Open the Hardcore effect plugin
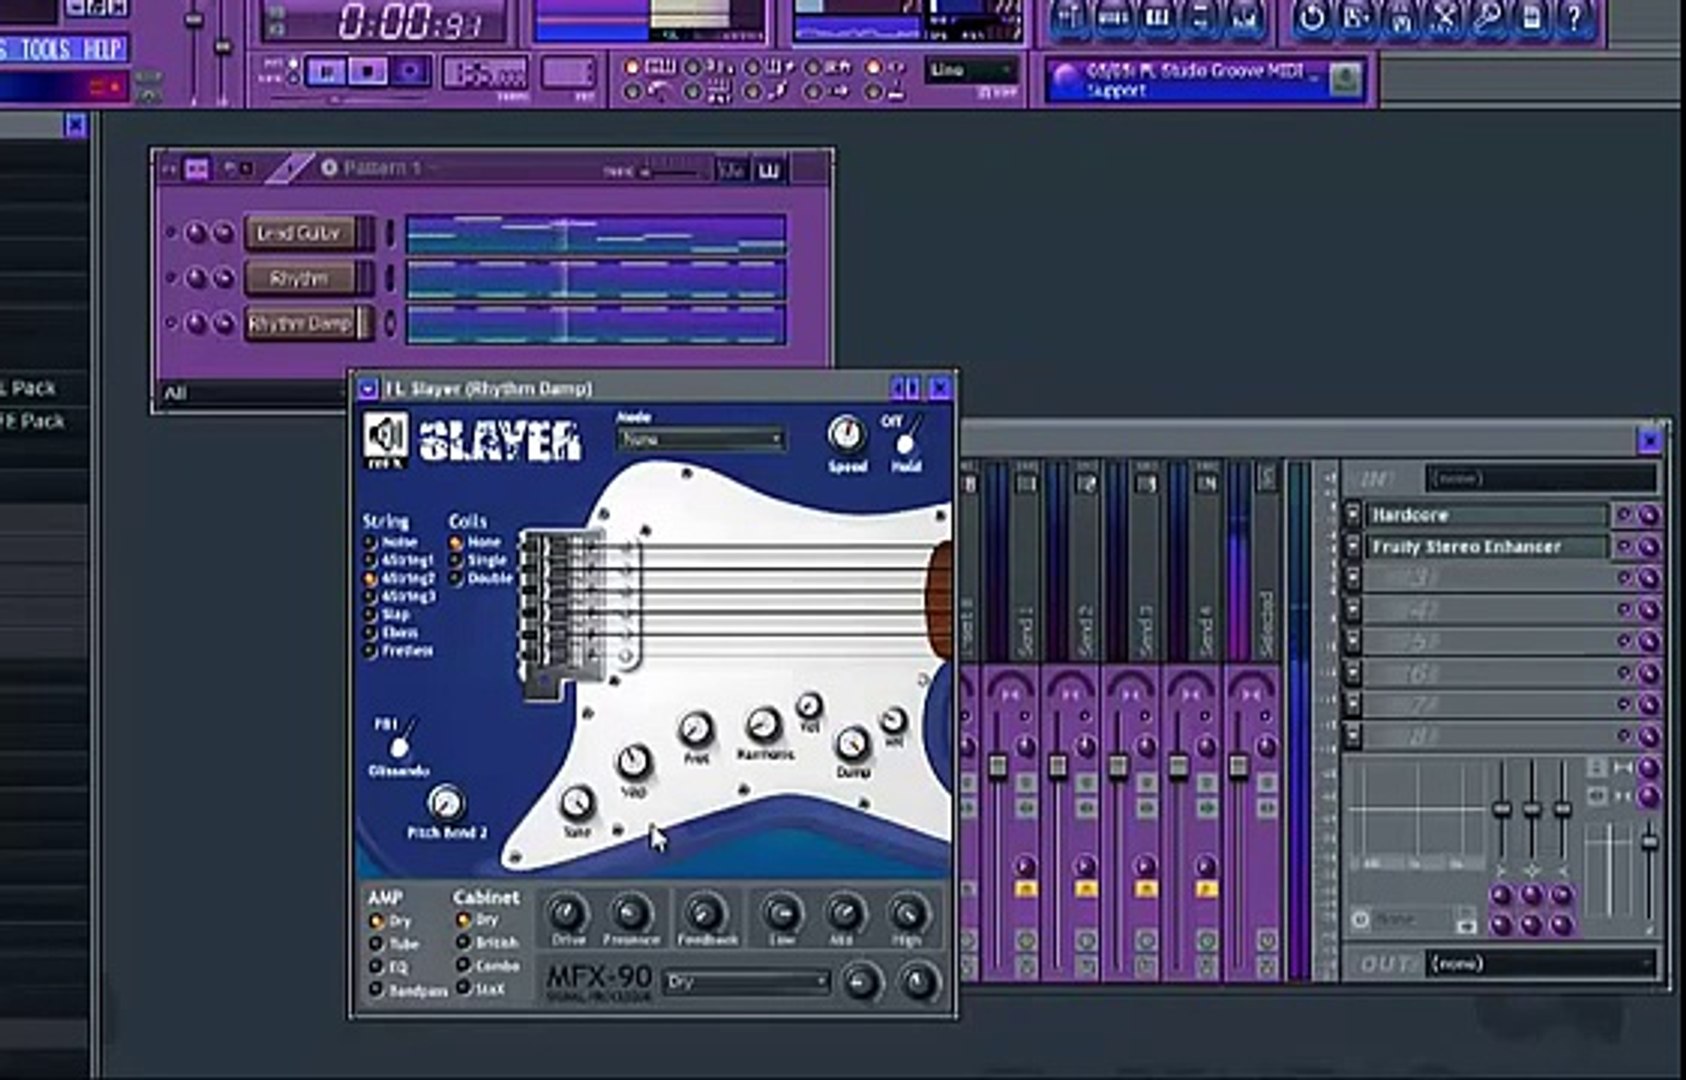1686x1080 pixels. 1486,515
